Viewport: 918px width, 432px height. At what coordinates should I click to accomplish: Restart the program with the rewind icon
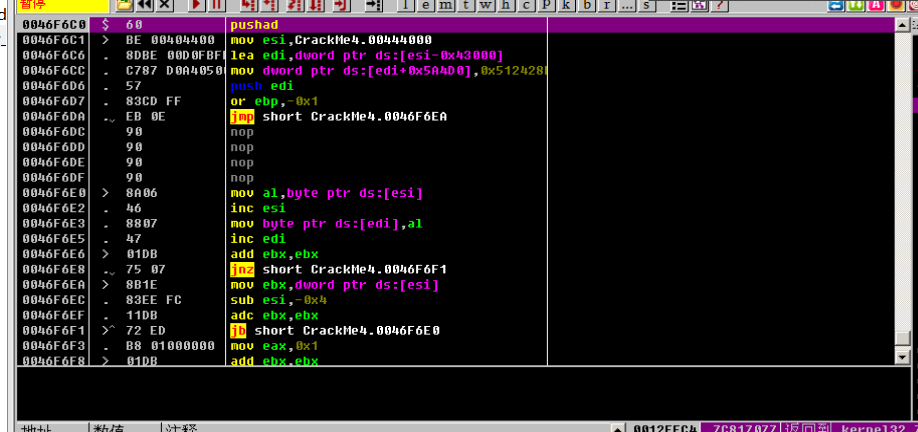click(x=146, y=5)
